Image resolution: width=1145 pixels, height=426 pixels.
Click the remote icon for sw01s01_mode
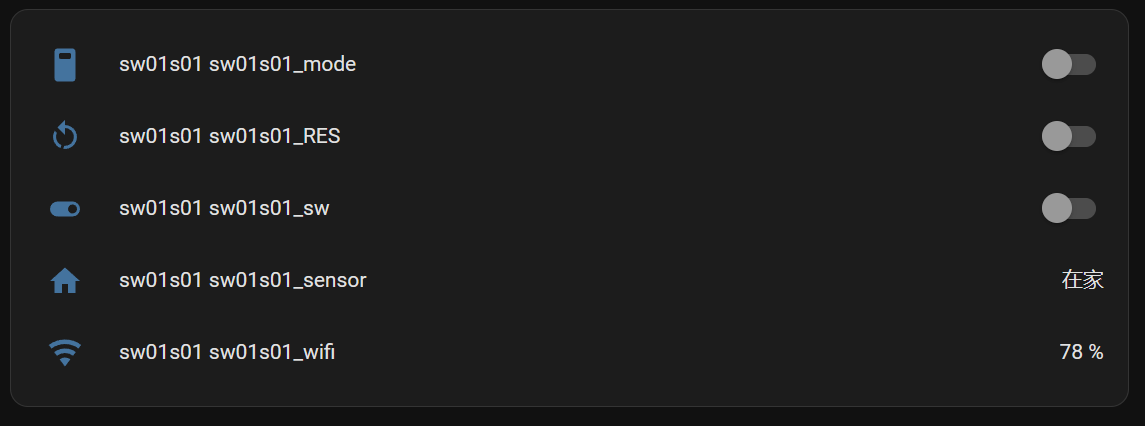click(x=65, y=65)
